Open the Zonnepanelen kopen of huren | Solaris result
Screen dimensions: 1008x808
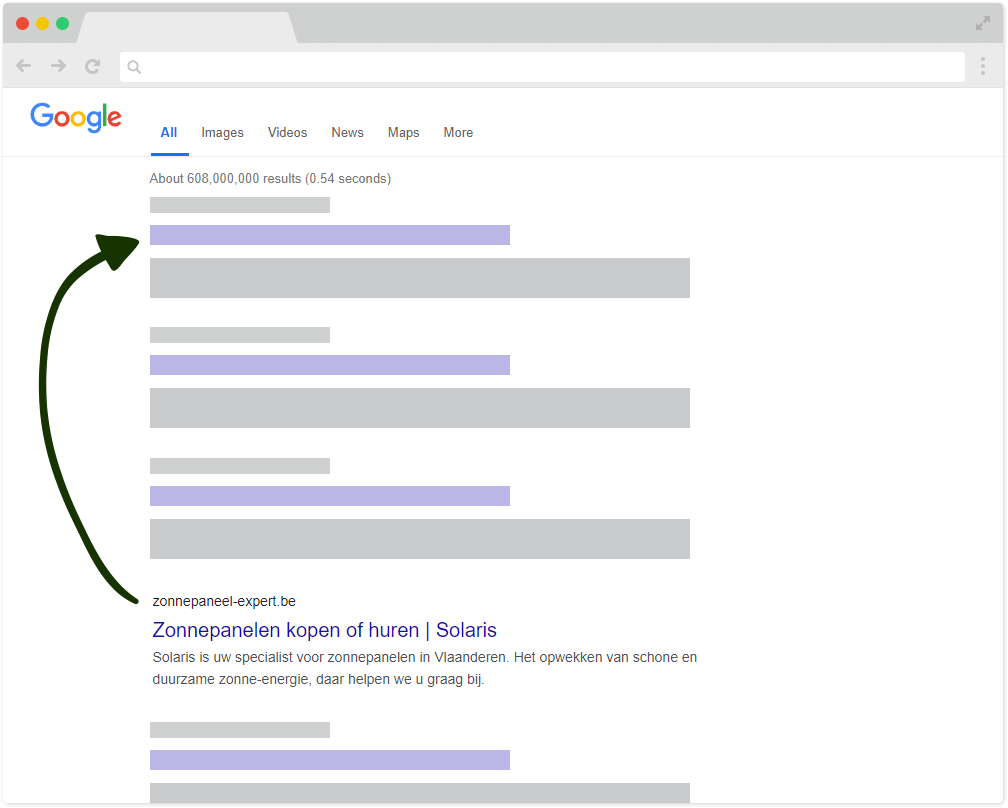coord(324,630)
